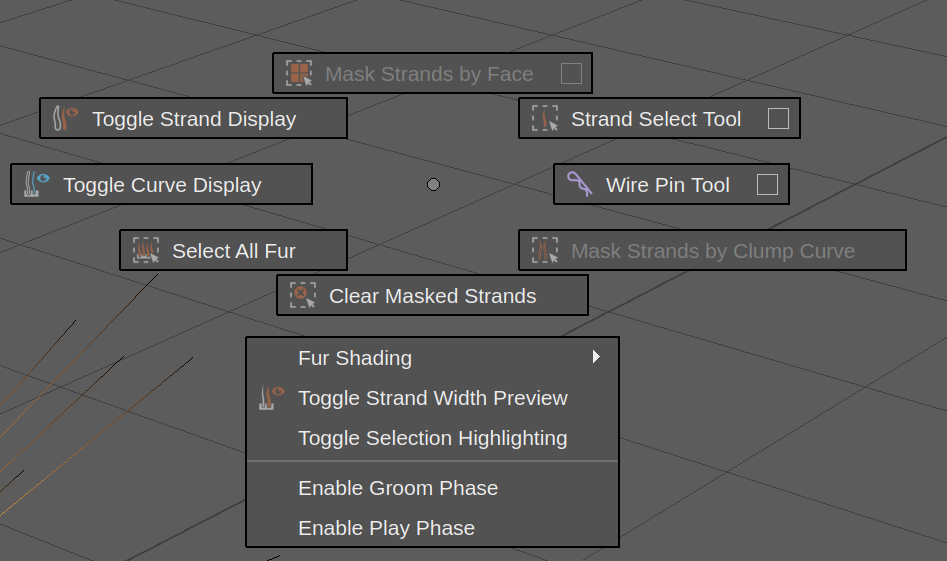The height and width of the screenshot is (561, 947).
Task: Open the Fur Shading menu entry
Action: (x=355, y=358)
